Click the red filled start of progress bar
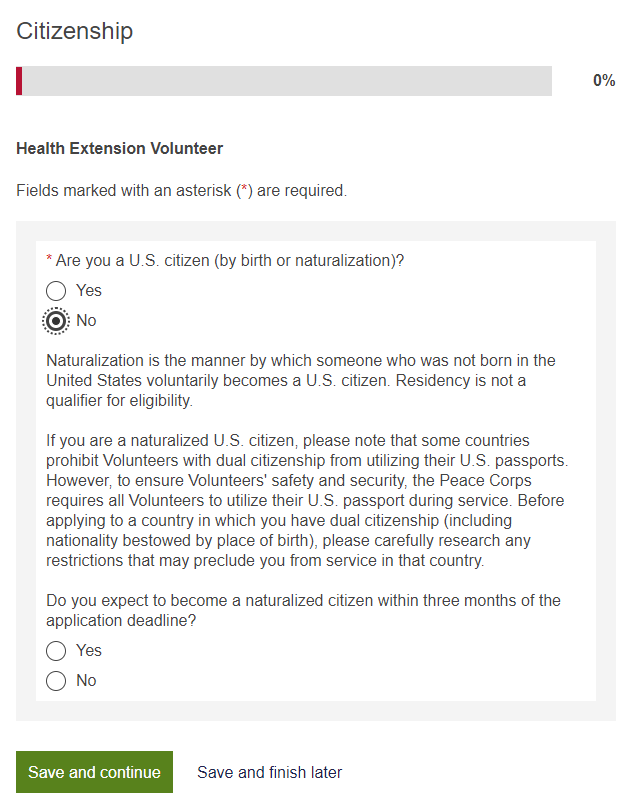Screen dimensions: 623x793 point(19,81)
